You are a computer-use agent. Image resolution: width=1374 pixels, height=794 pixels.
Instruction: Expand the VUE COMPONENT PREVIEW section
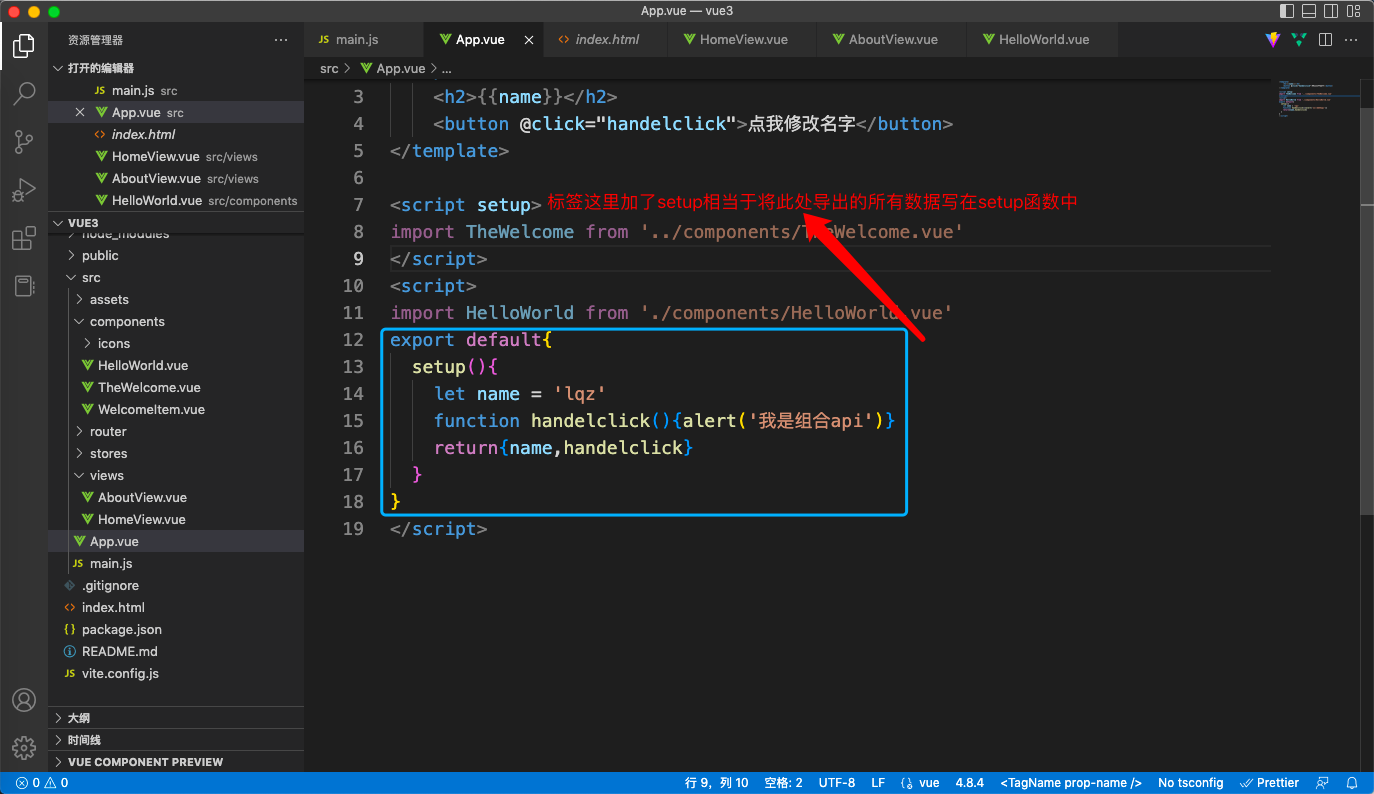tap(176, 762)
